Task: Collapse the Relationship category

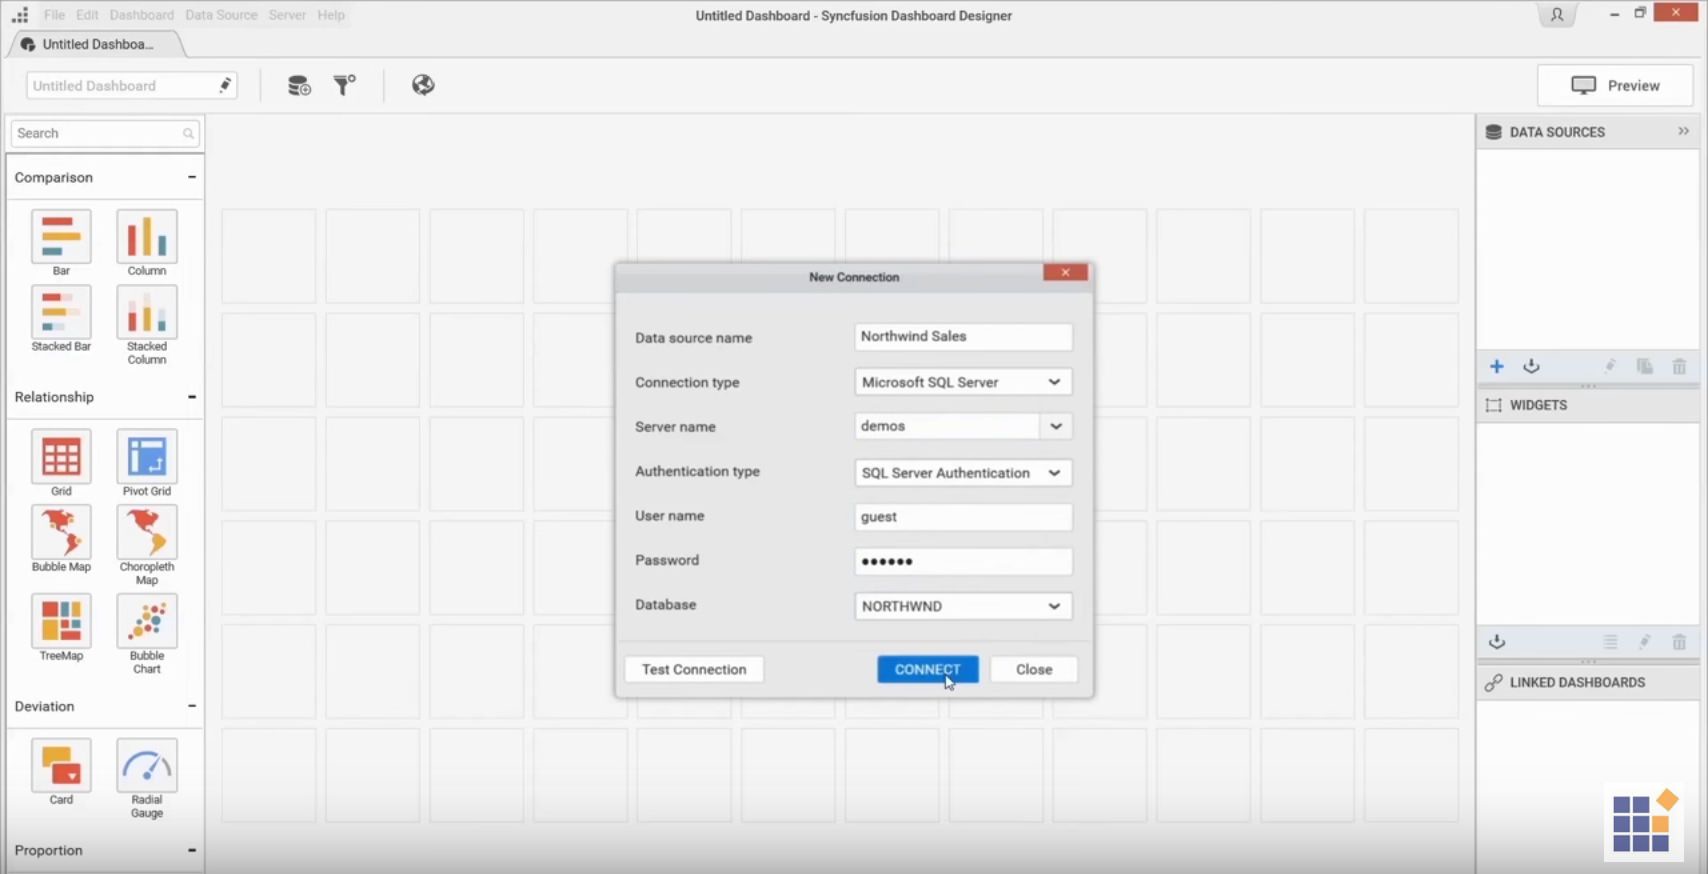Action: point(192,397)
